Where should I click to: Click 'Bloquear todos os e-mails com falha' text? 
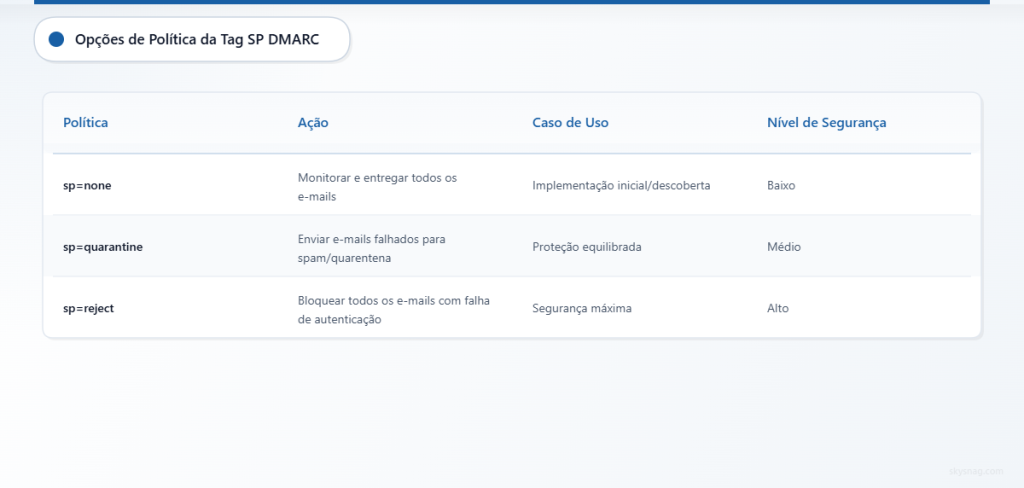coord(394,301)
